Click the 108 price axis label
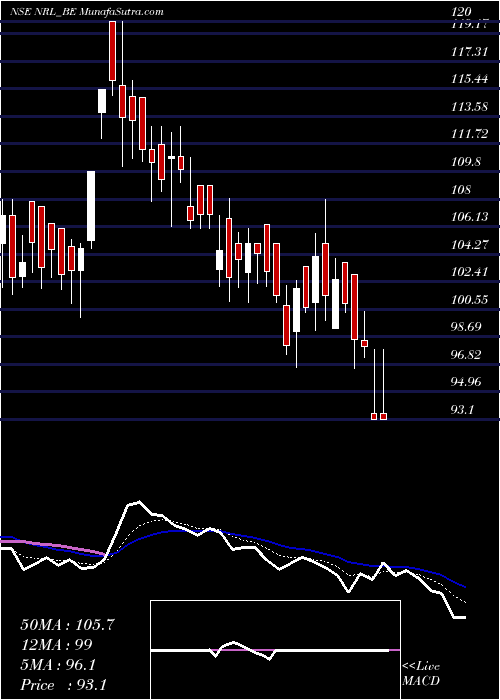Viewport: 500px width, 700px height. pos(461,190)
